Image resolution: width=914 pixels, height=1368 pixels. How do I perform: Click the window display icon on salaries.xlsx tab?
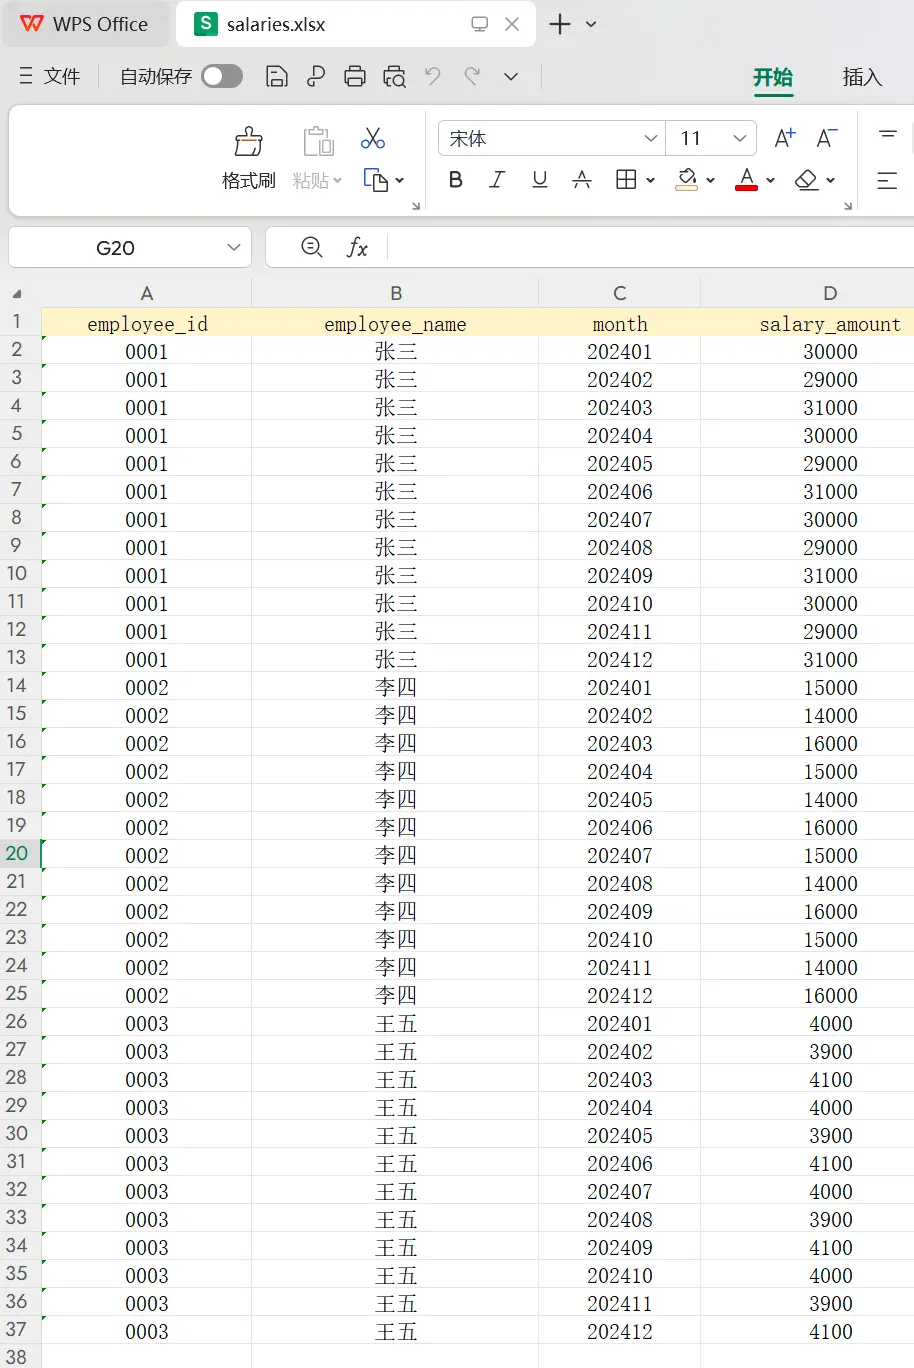(480, 24)
